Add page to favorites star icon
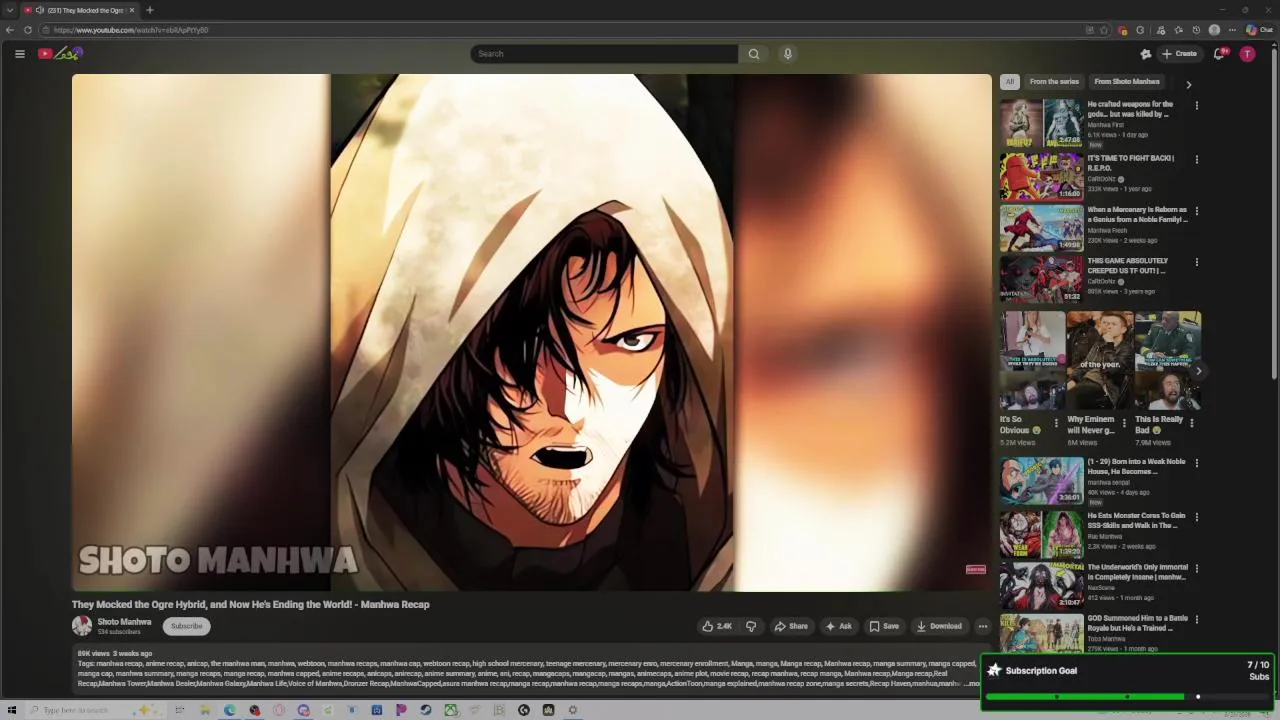This screenshot has width=1280, height=720. 1104,30
